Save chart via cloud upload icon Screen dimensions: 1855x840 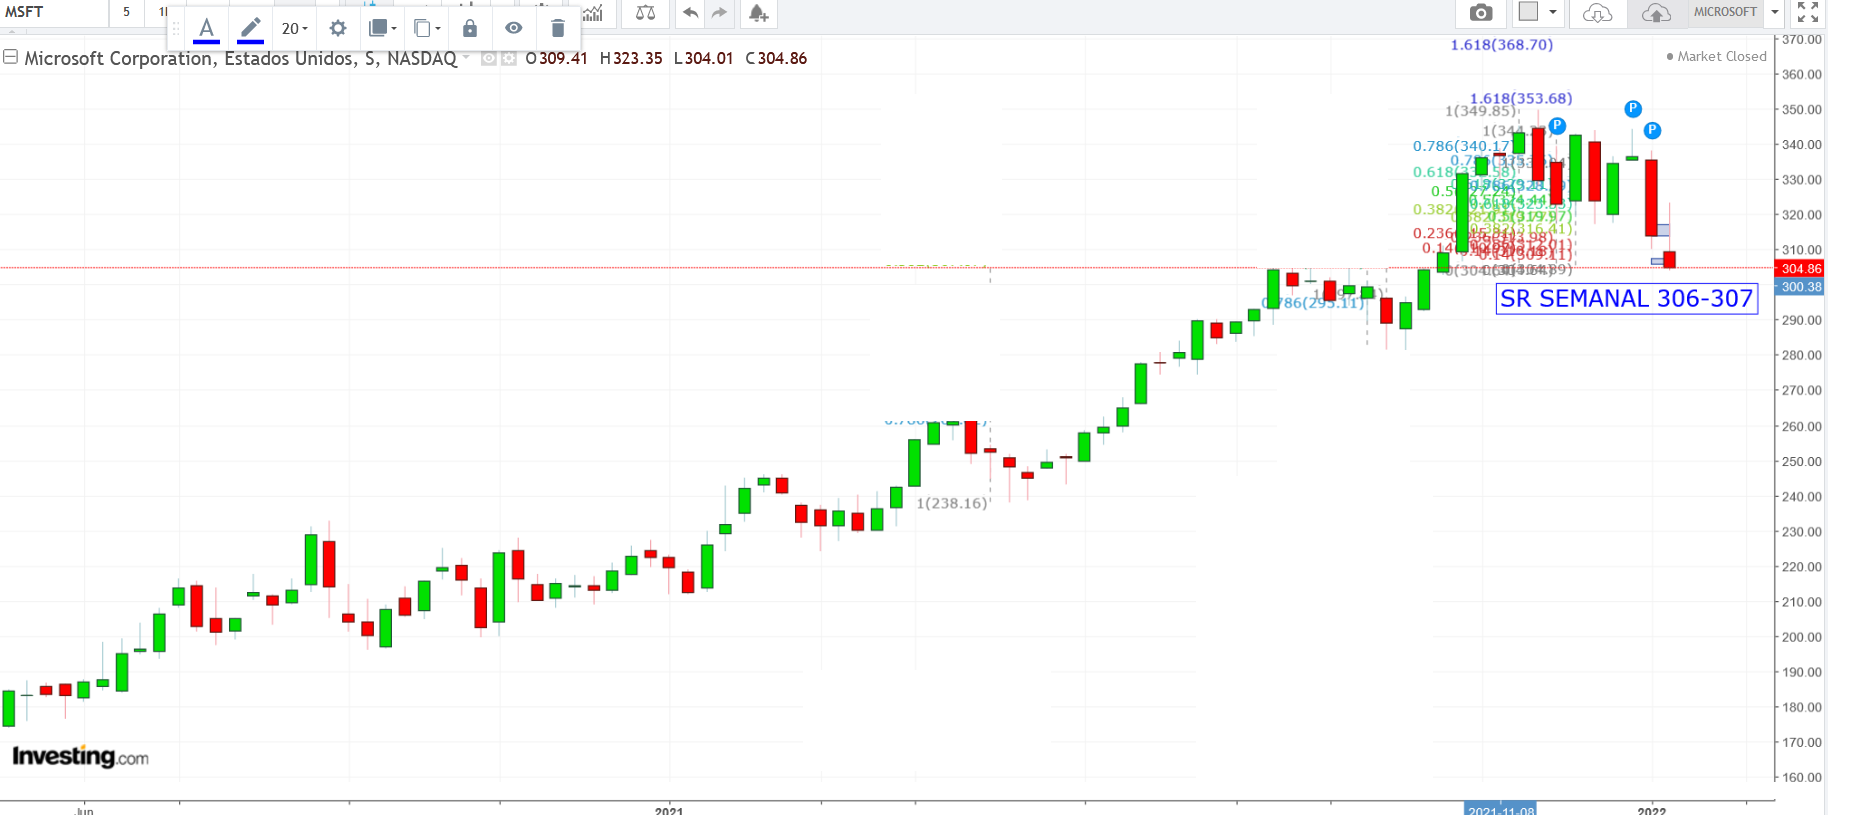tap(1657, 13)
